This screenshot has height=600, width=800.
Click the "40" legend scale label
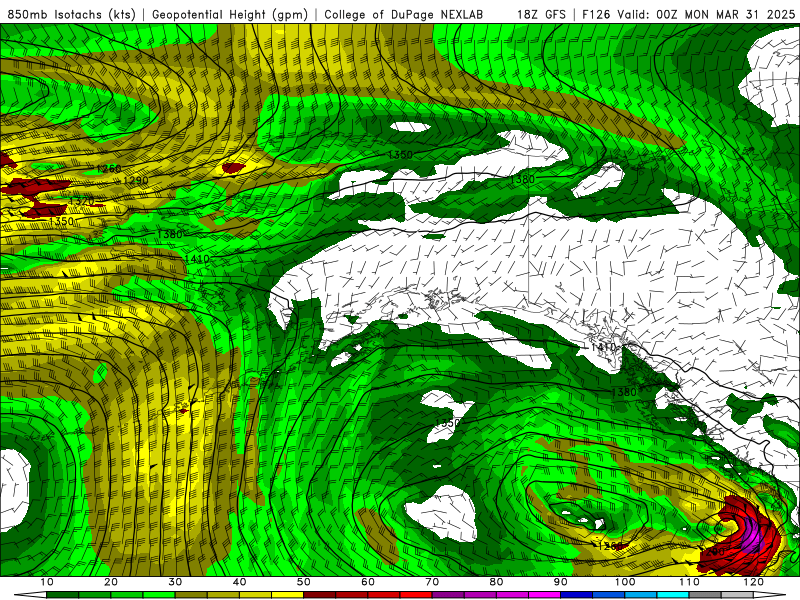click(239, 582)
